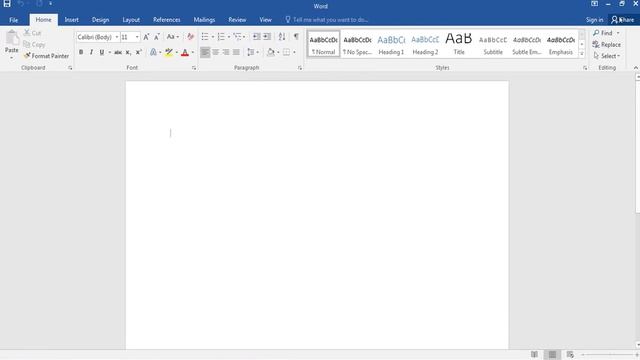Image resolution: width=640 pixels, height=360 pixels.
Task: Open the Multilevel List menu
Action: (239, 37)
